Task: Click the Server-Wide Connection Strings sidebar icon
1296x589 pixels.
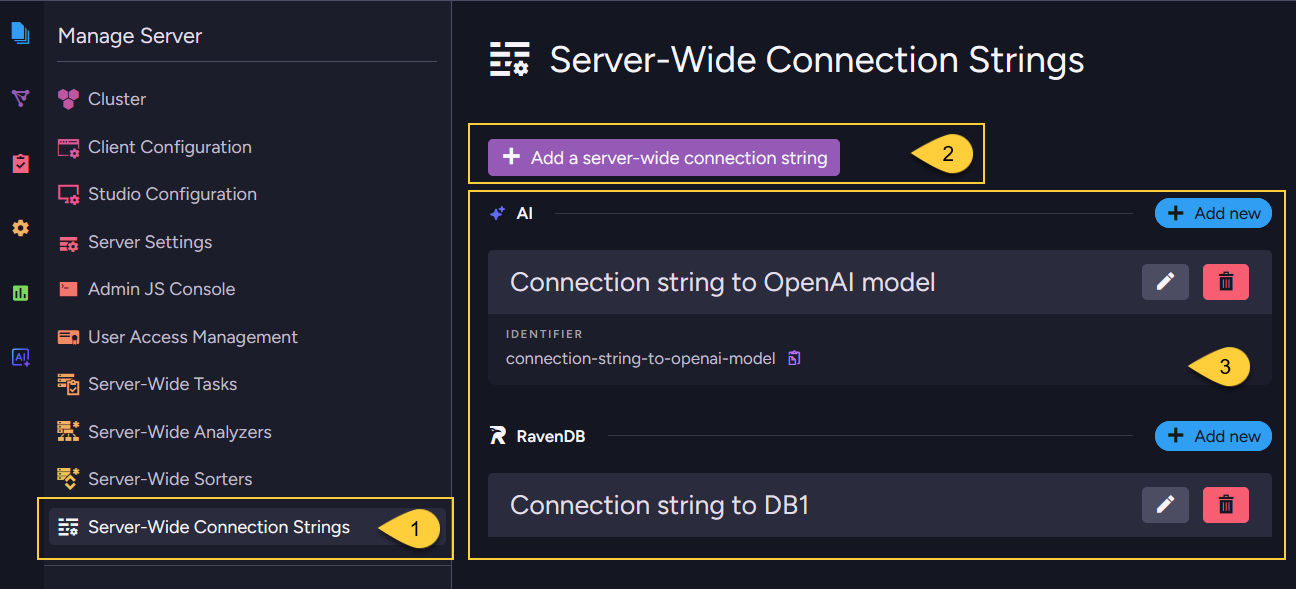Action: click(x=68, y=527)
